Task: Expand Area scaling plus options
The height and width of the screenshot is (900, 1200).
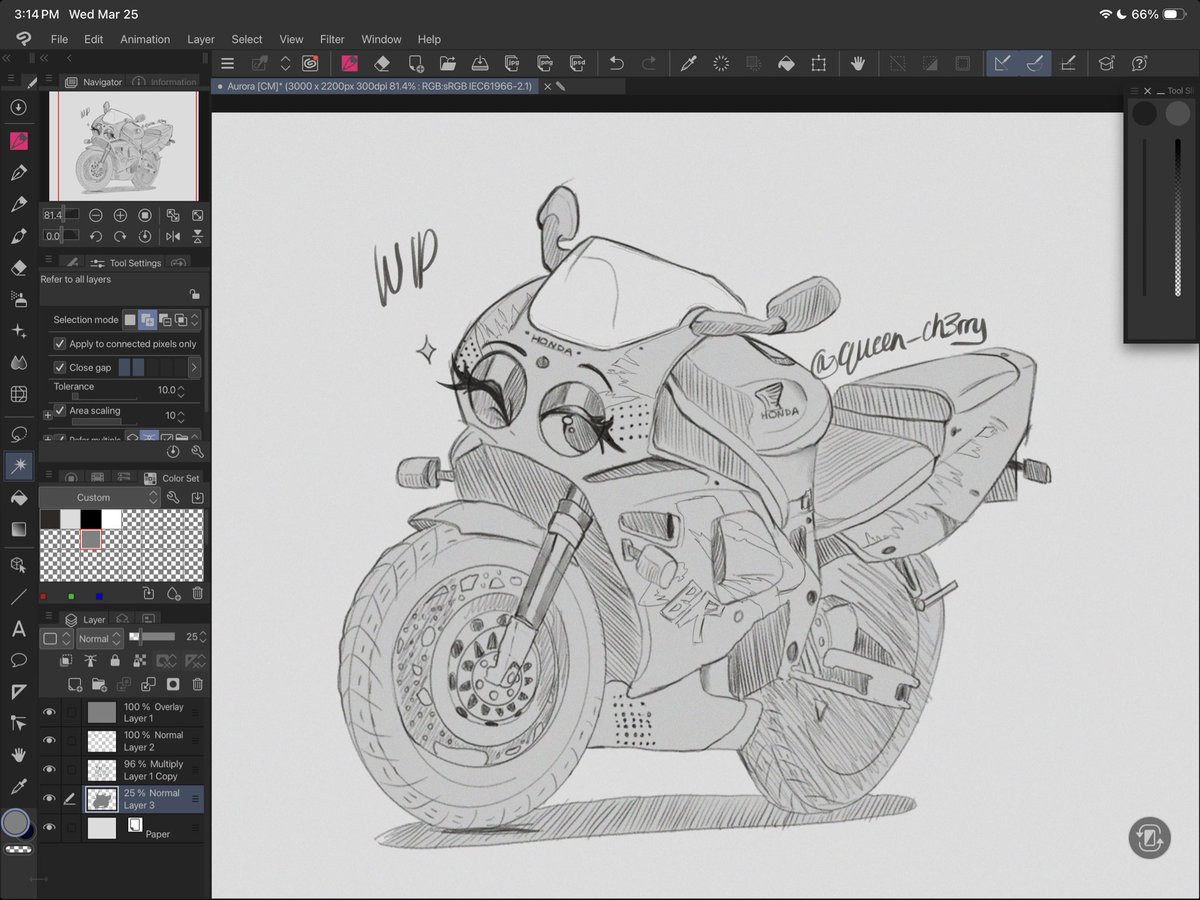Action: [x=47, y=415]
